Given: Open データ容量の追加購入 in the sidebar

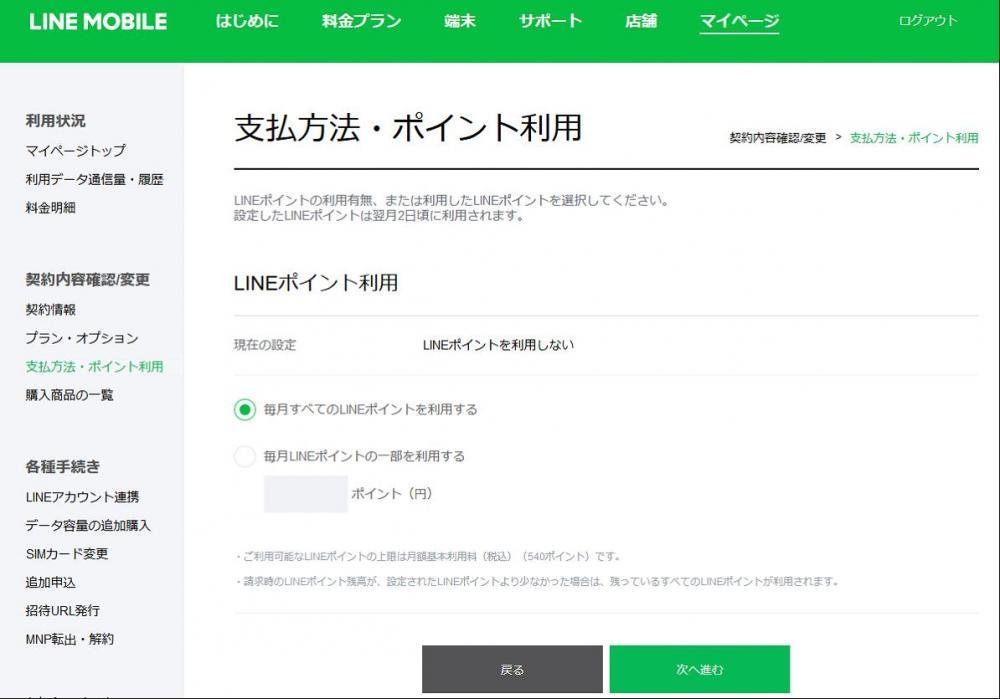Looking at the screenshot, I should (88, 526).
